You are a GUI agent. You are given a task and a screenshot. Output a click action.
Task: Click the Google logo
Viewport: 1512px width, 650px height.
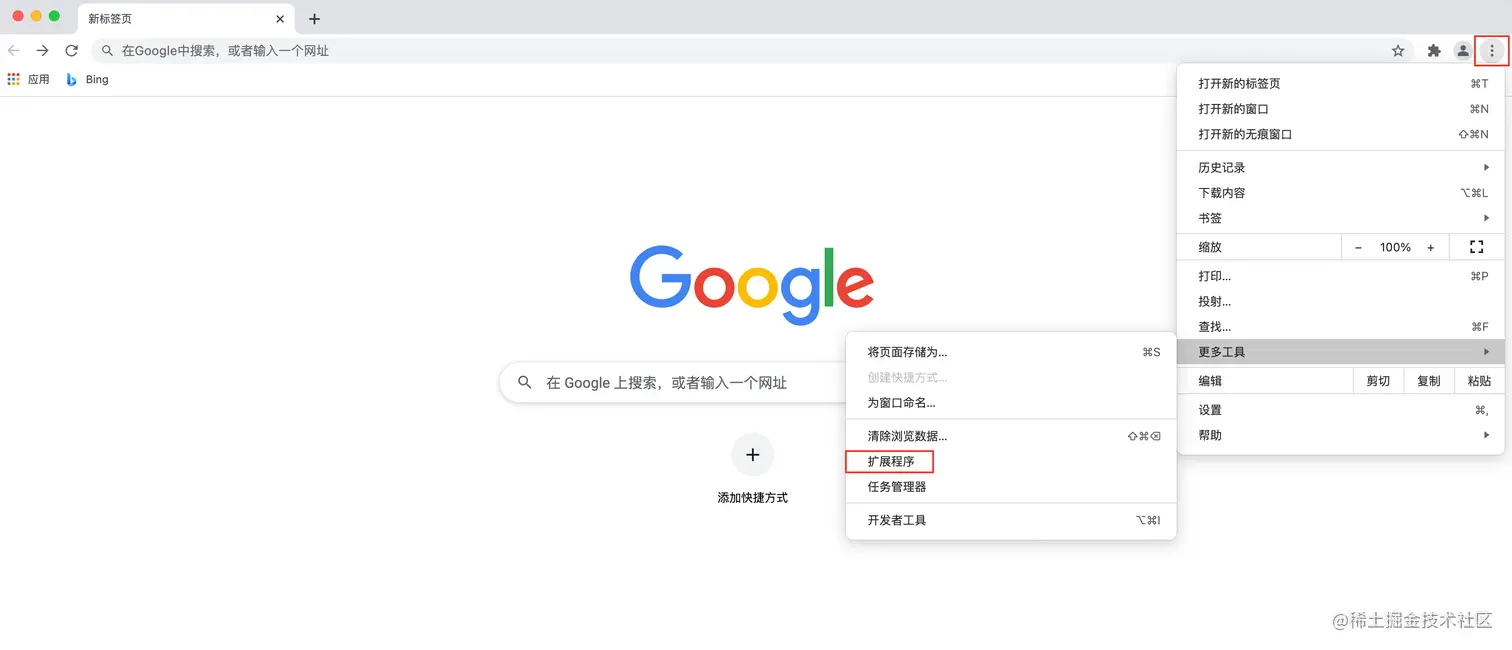click(752, 285)
